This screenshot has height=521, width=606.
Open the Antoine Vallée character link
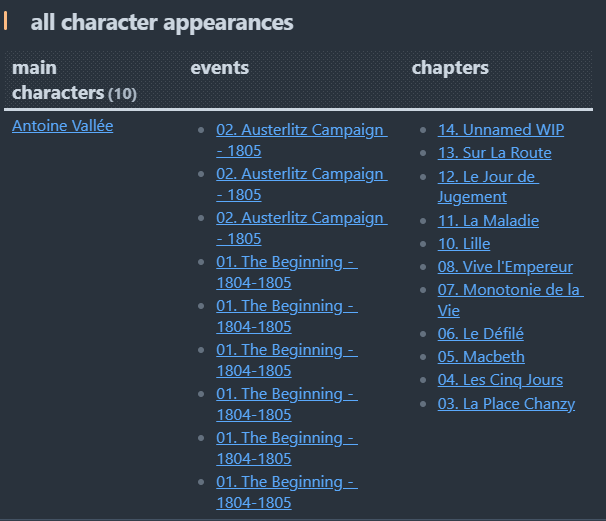[63, 126]
